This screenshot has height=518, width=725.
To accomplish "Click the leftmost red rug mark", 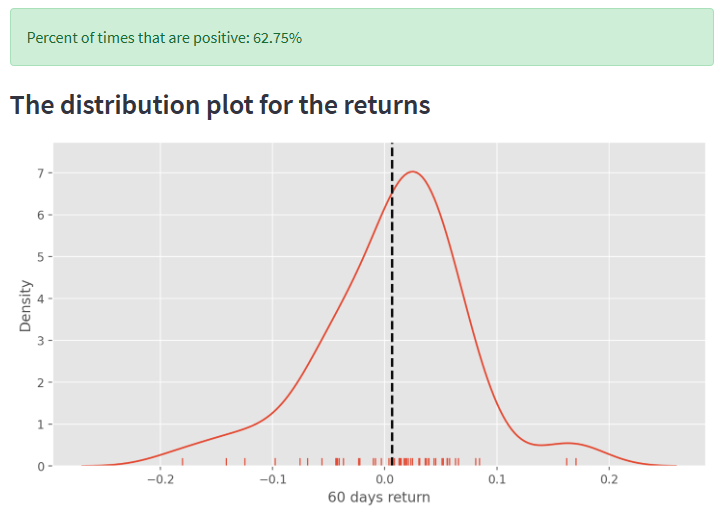I will 182,461.
